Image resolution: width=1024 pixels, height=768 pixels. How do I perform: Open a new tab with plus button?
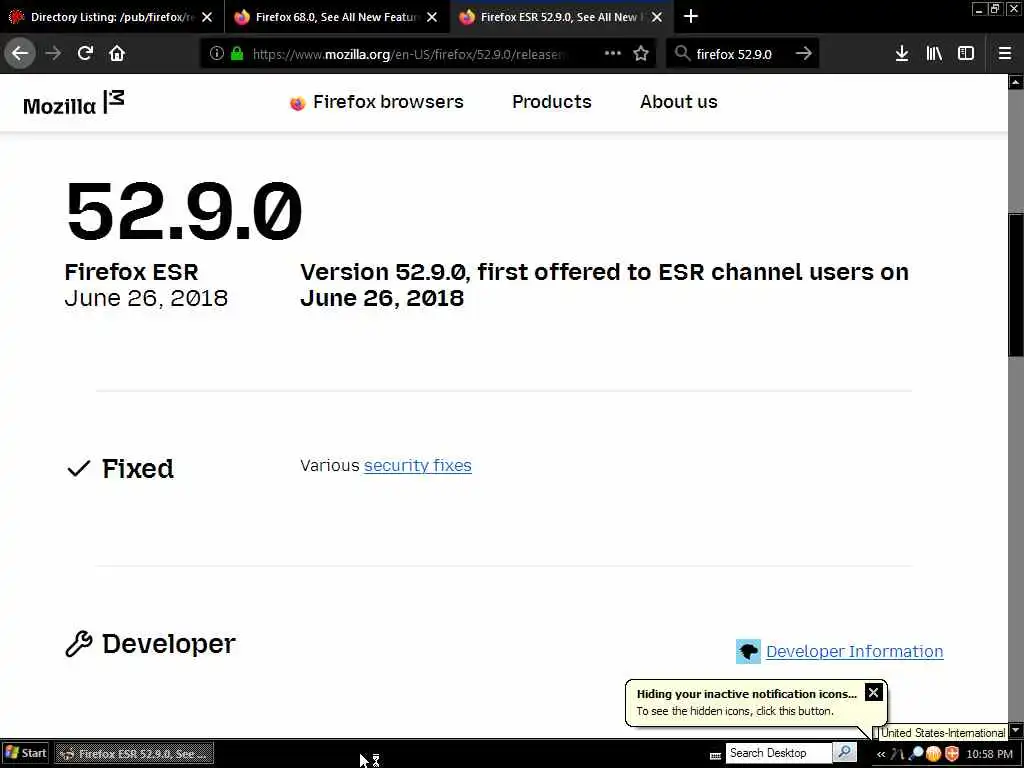tap(690, 17)
